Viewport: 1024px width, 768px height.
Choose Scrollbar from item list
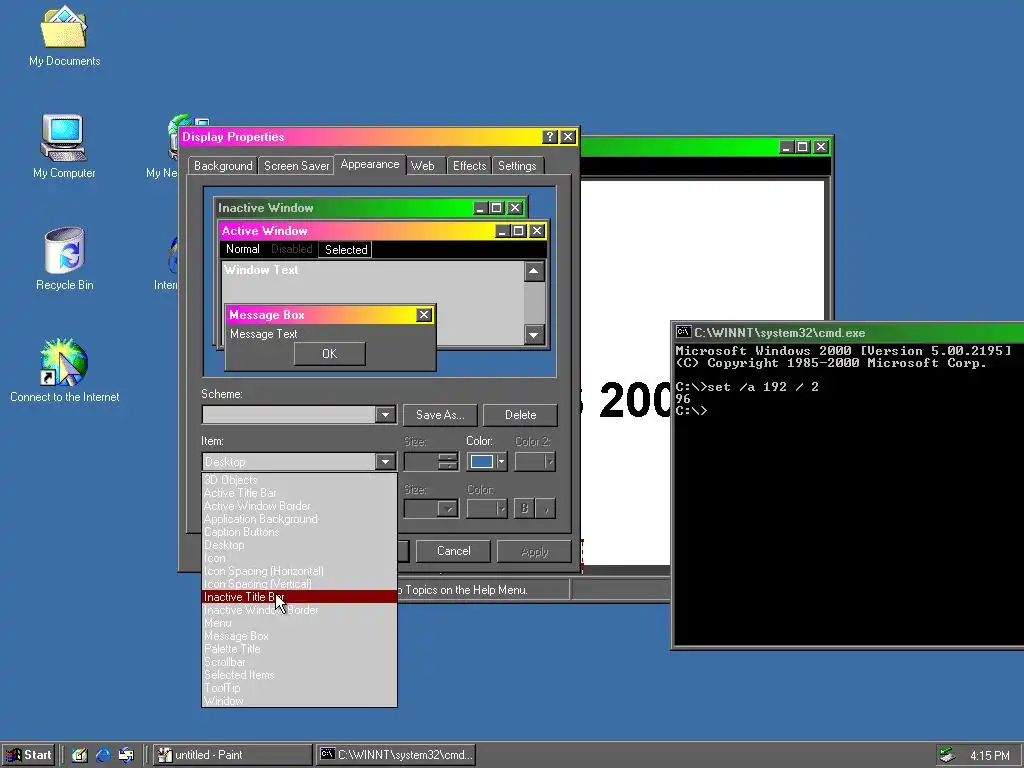coord(299,662)
